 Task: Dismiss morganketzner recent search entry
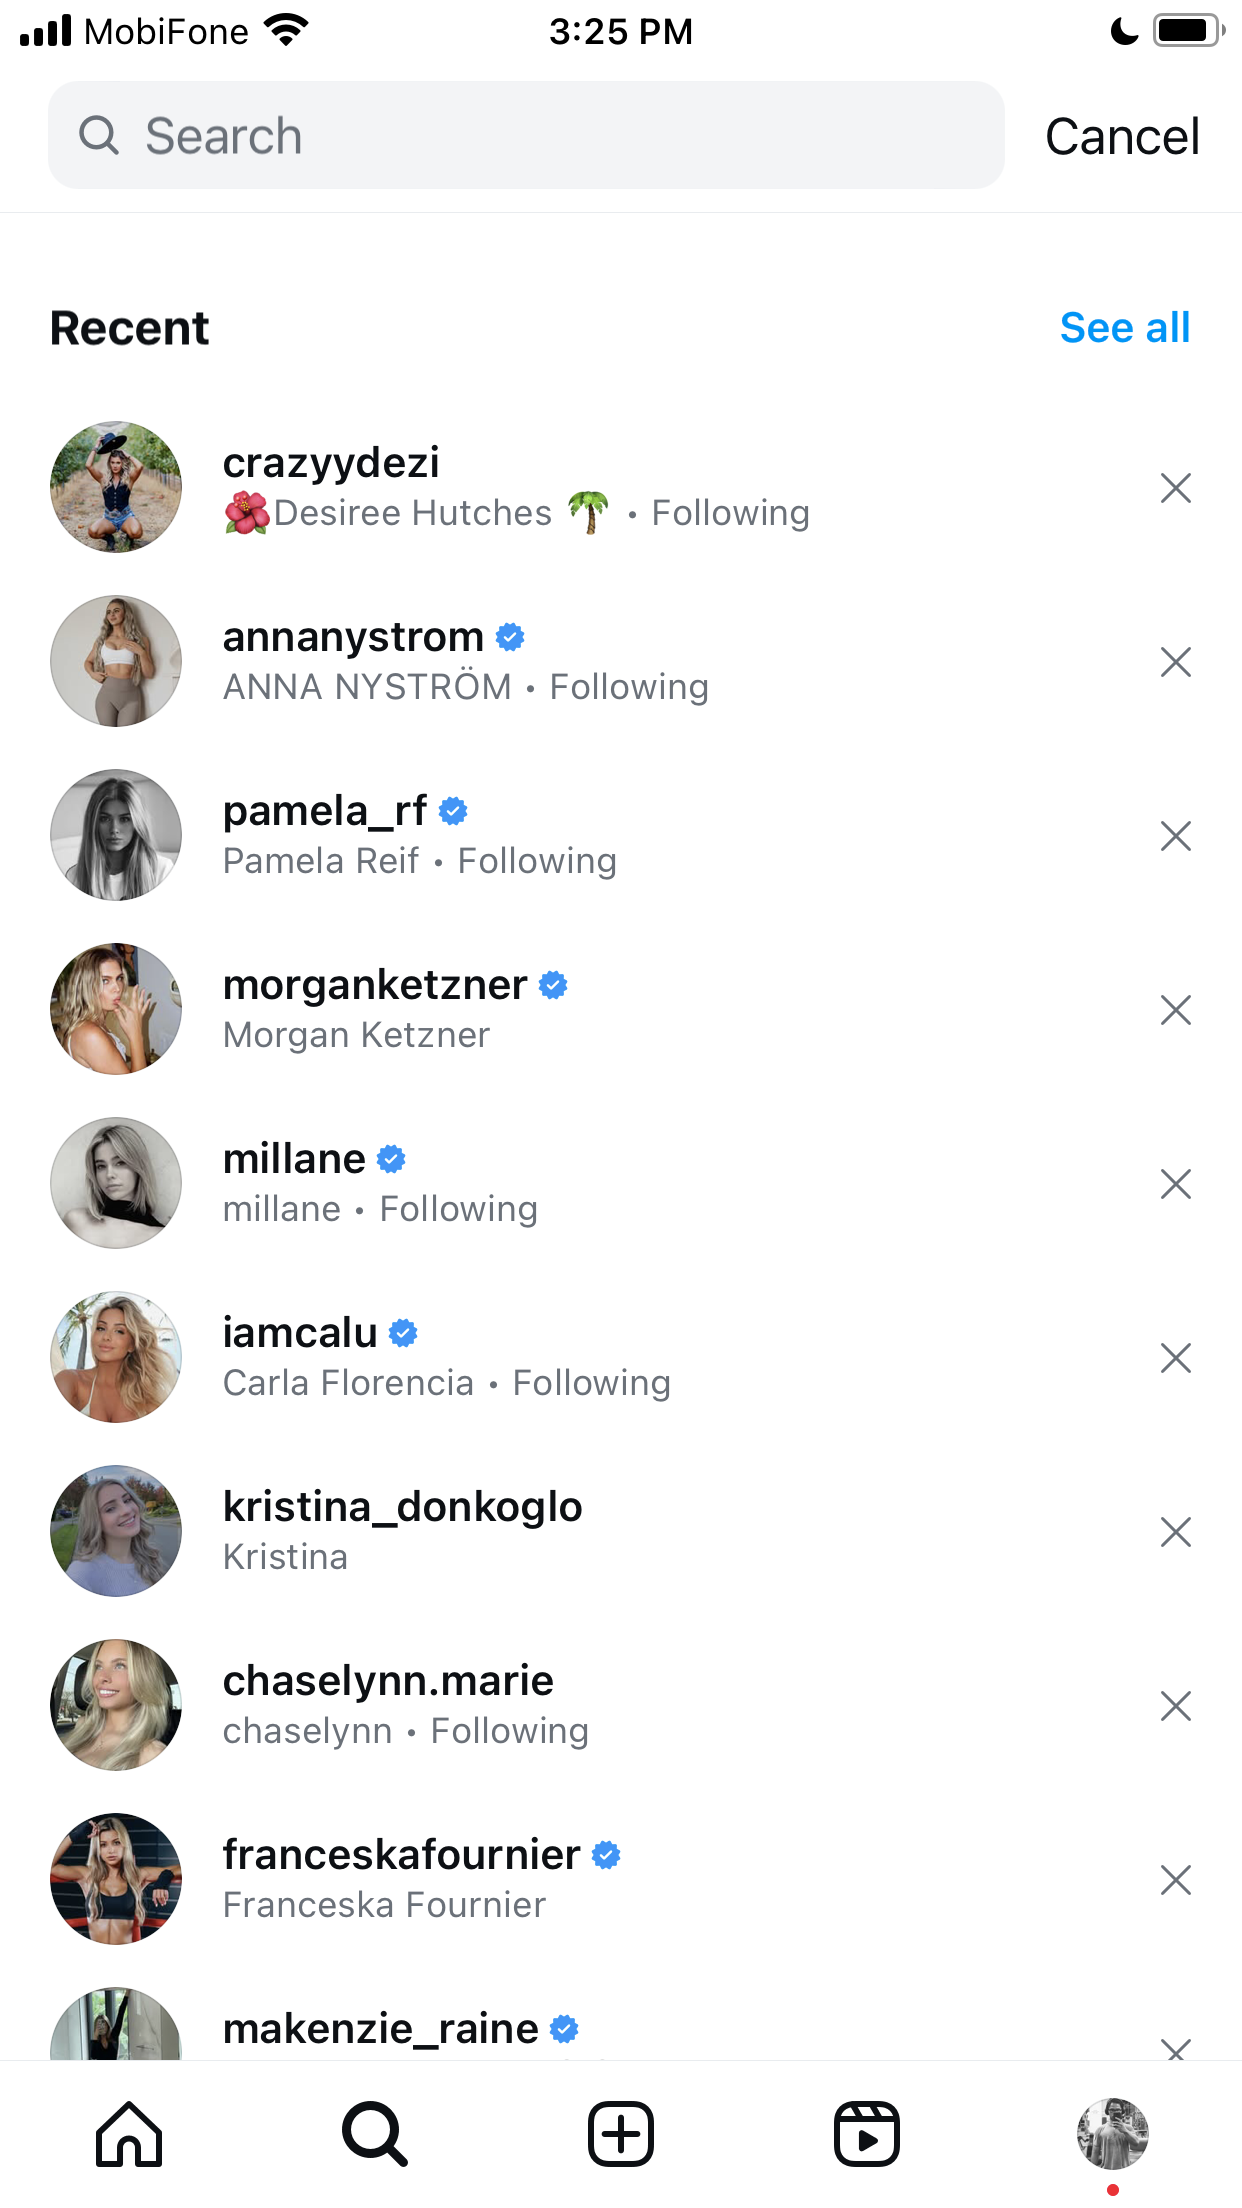1176,1010
